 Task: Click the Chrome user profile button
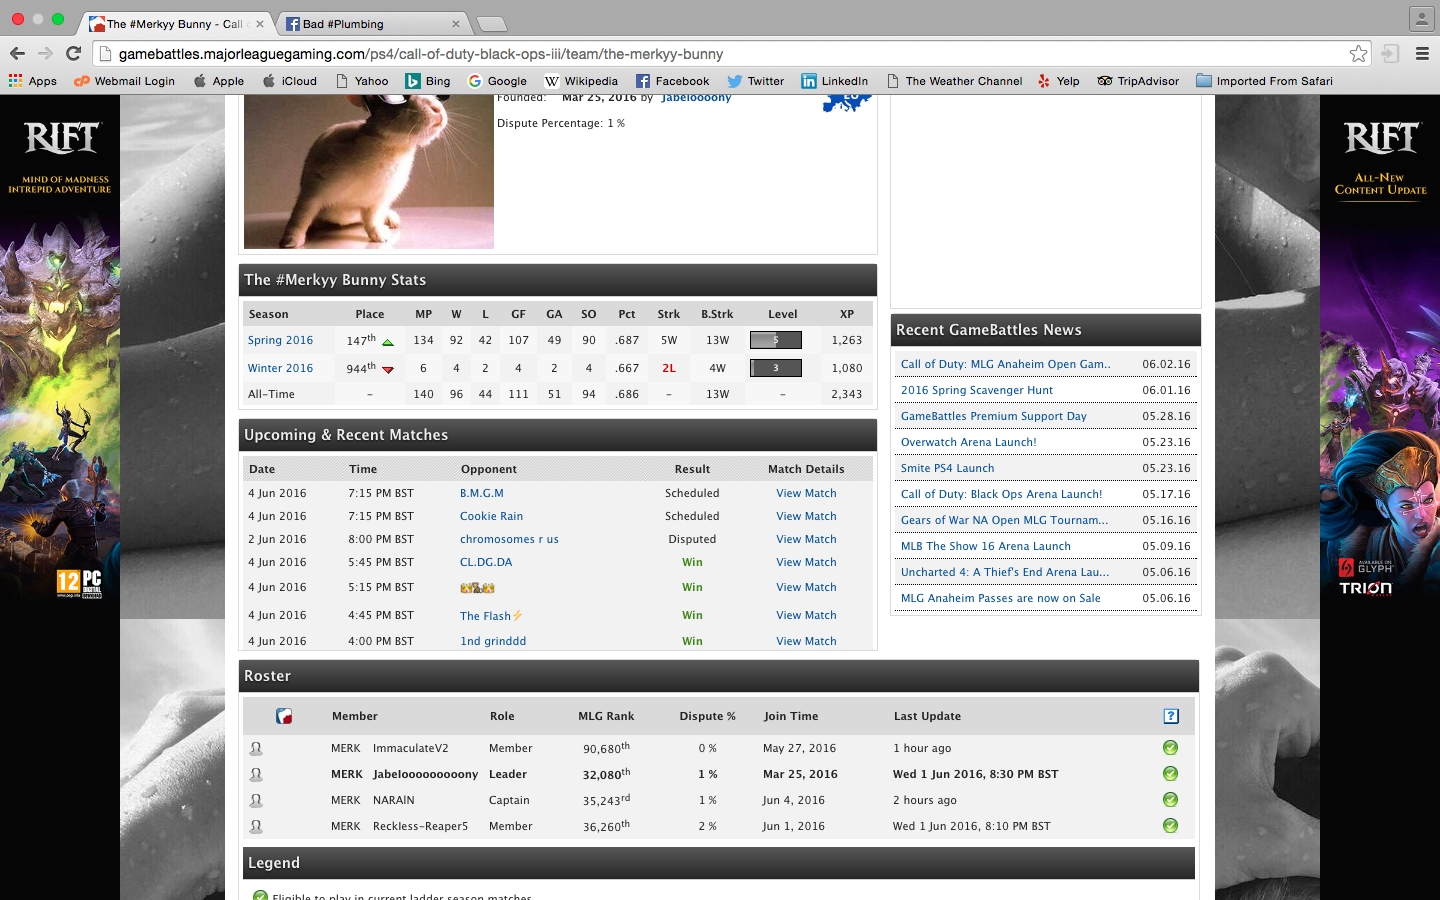click(1421, 19)
